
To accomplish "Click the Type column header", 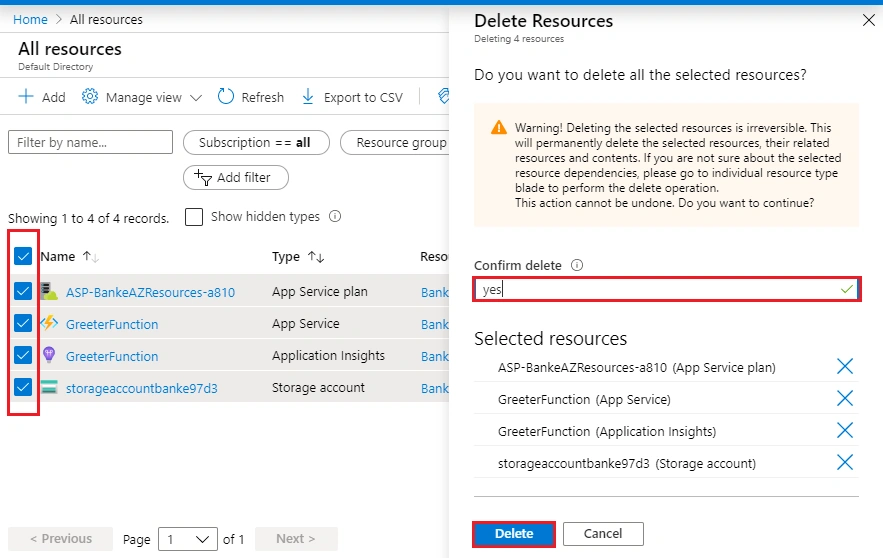I will click(x=286, y=257).
